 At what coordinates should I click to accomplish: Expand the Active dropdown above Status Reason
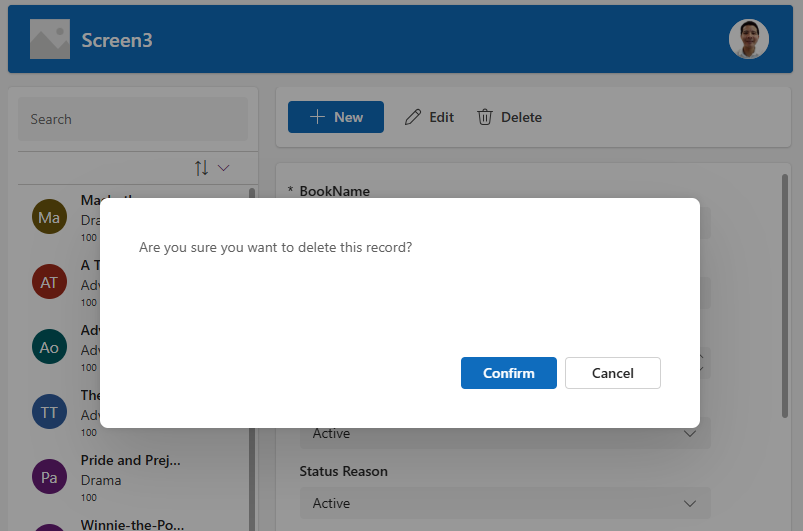click(504, 433)
